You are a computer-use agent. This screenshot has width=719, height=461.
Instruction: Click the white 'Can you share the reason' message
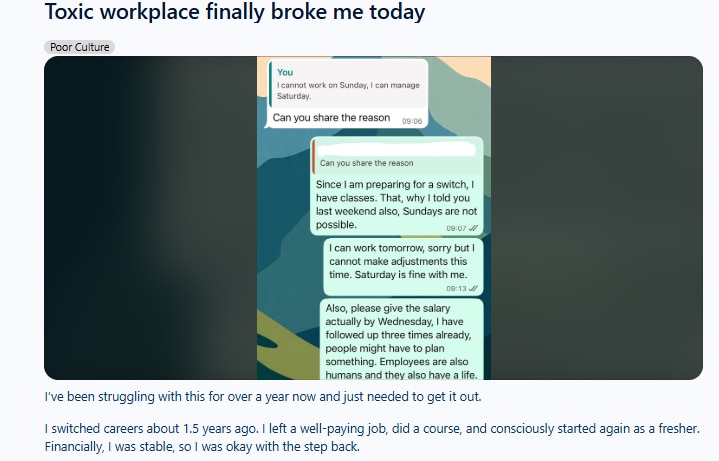(x=331, y=118)
